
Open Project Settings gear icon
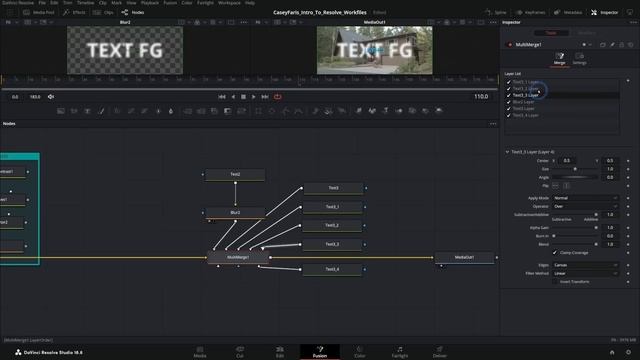coord(629,352)
